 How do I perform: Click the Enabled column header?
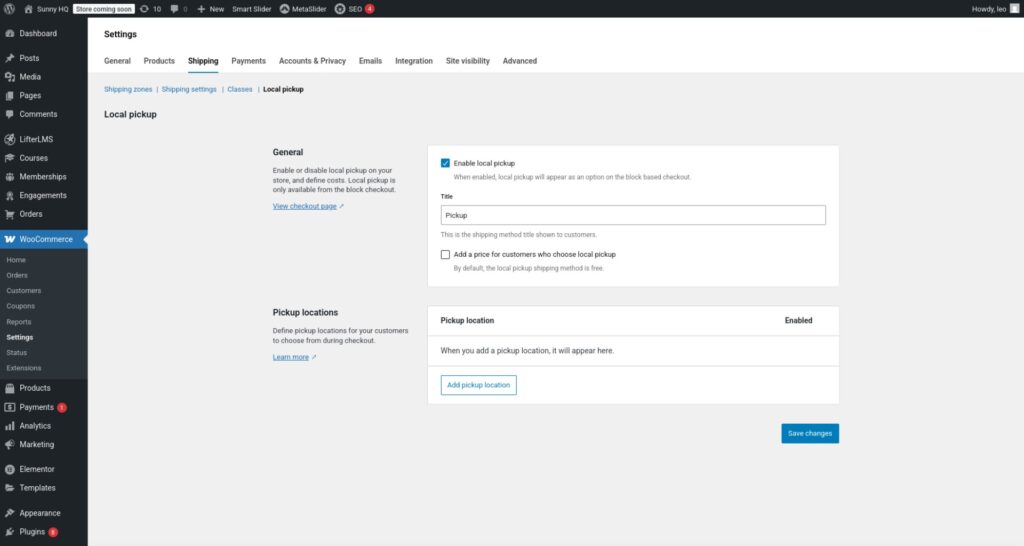point(798,321)
